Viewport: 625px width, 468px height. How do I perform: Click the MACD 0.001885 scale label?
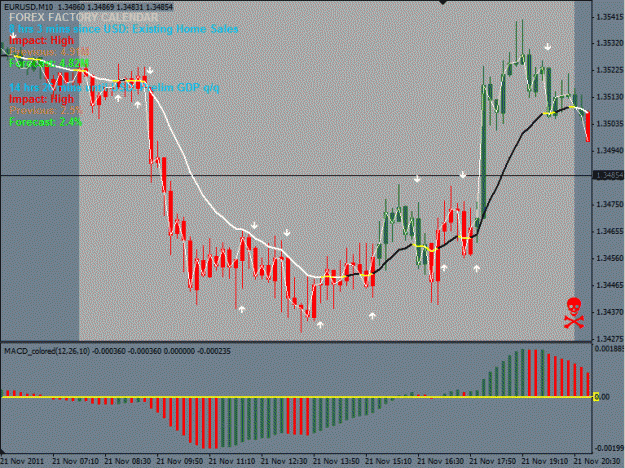609,349
